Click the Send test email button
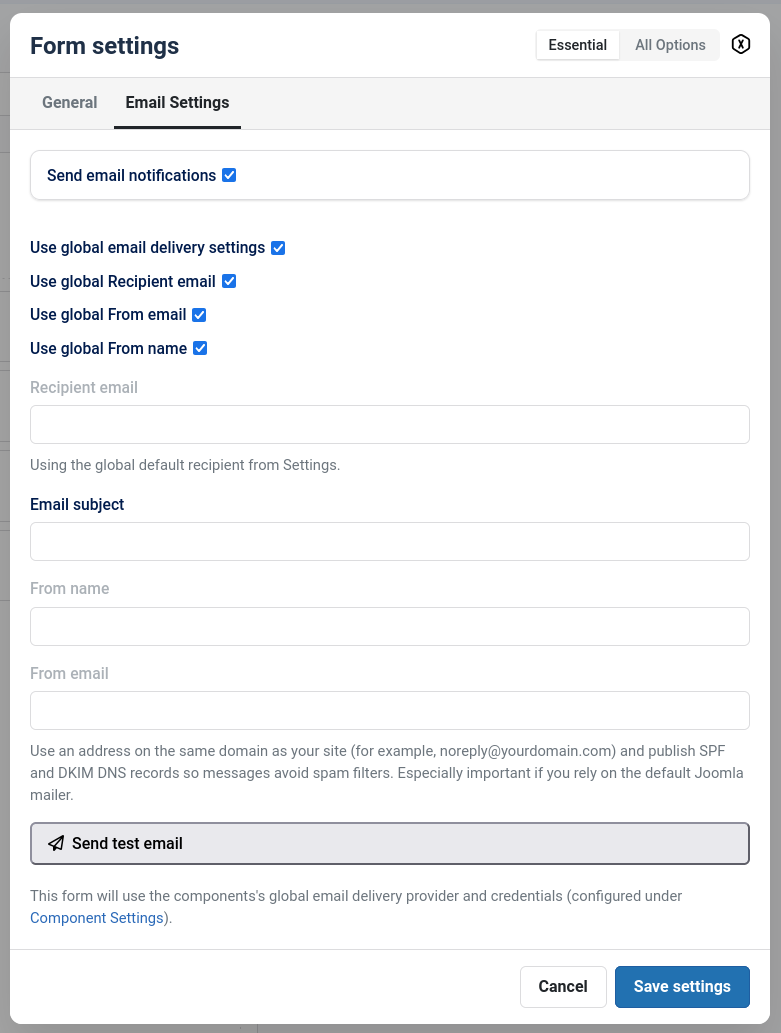 pos(390,843)
